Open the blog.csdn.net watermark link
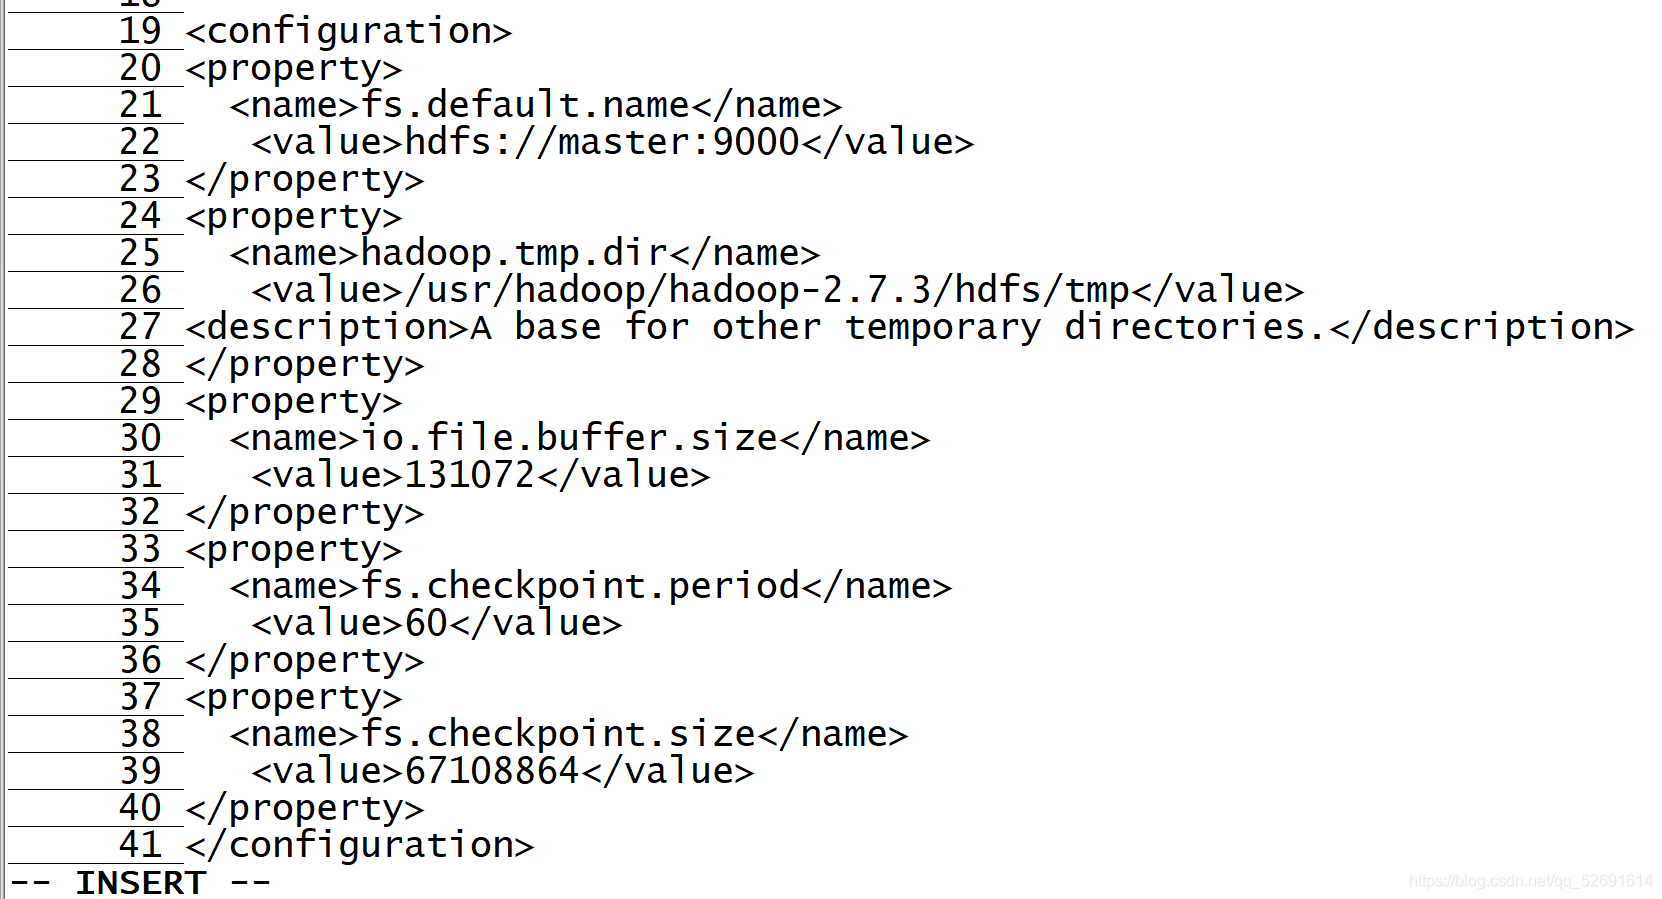1662x899 pixels. [x=1531, y=881]
